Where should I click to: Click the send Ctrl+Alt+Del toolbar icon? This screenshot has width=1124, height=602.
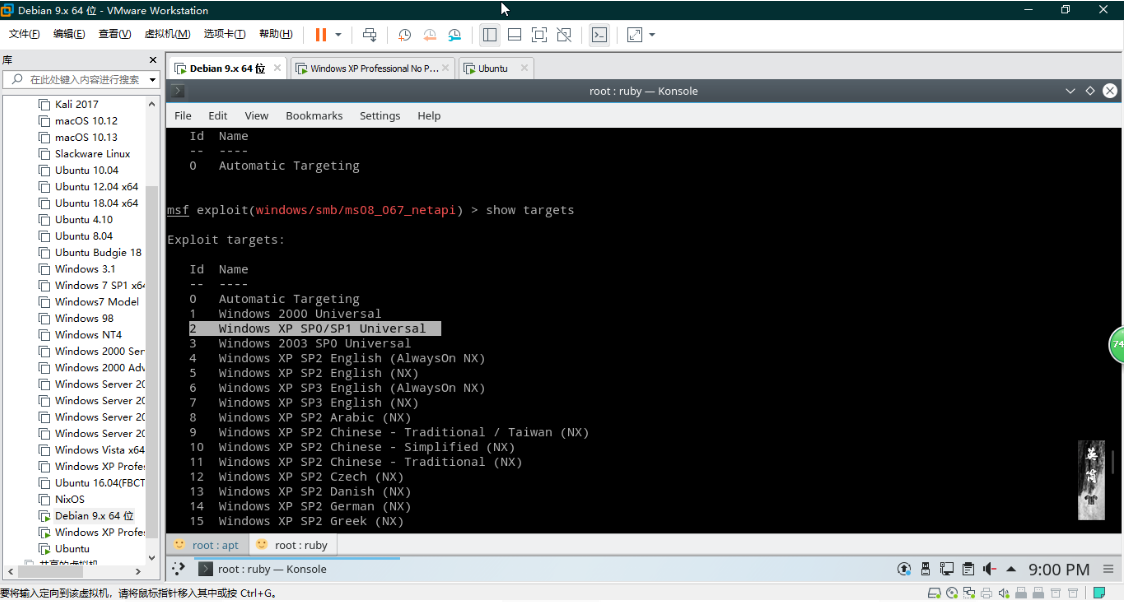coord(370,34)
